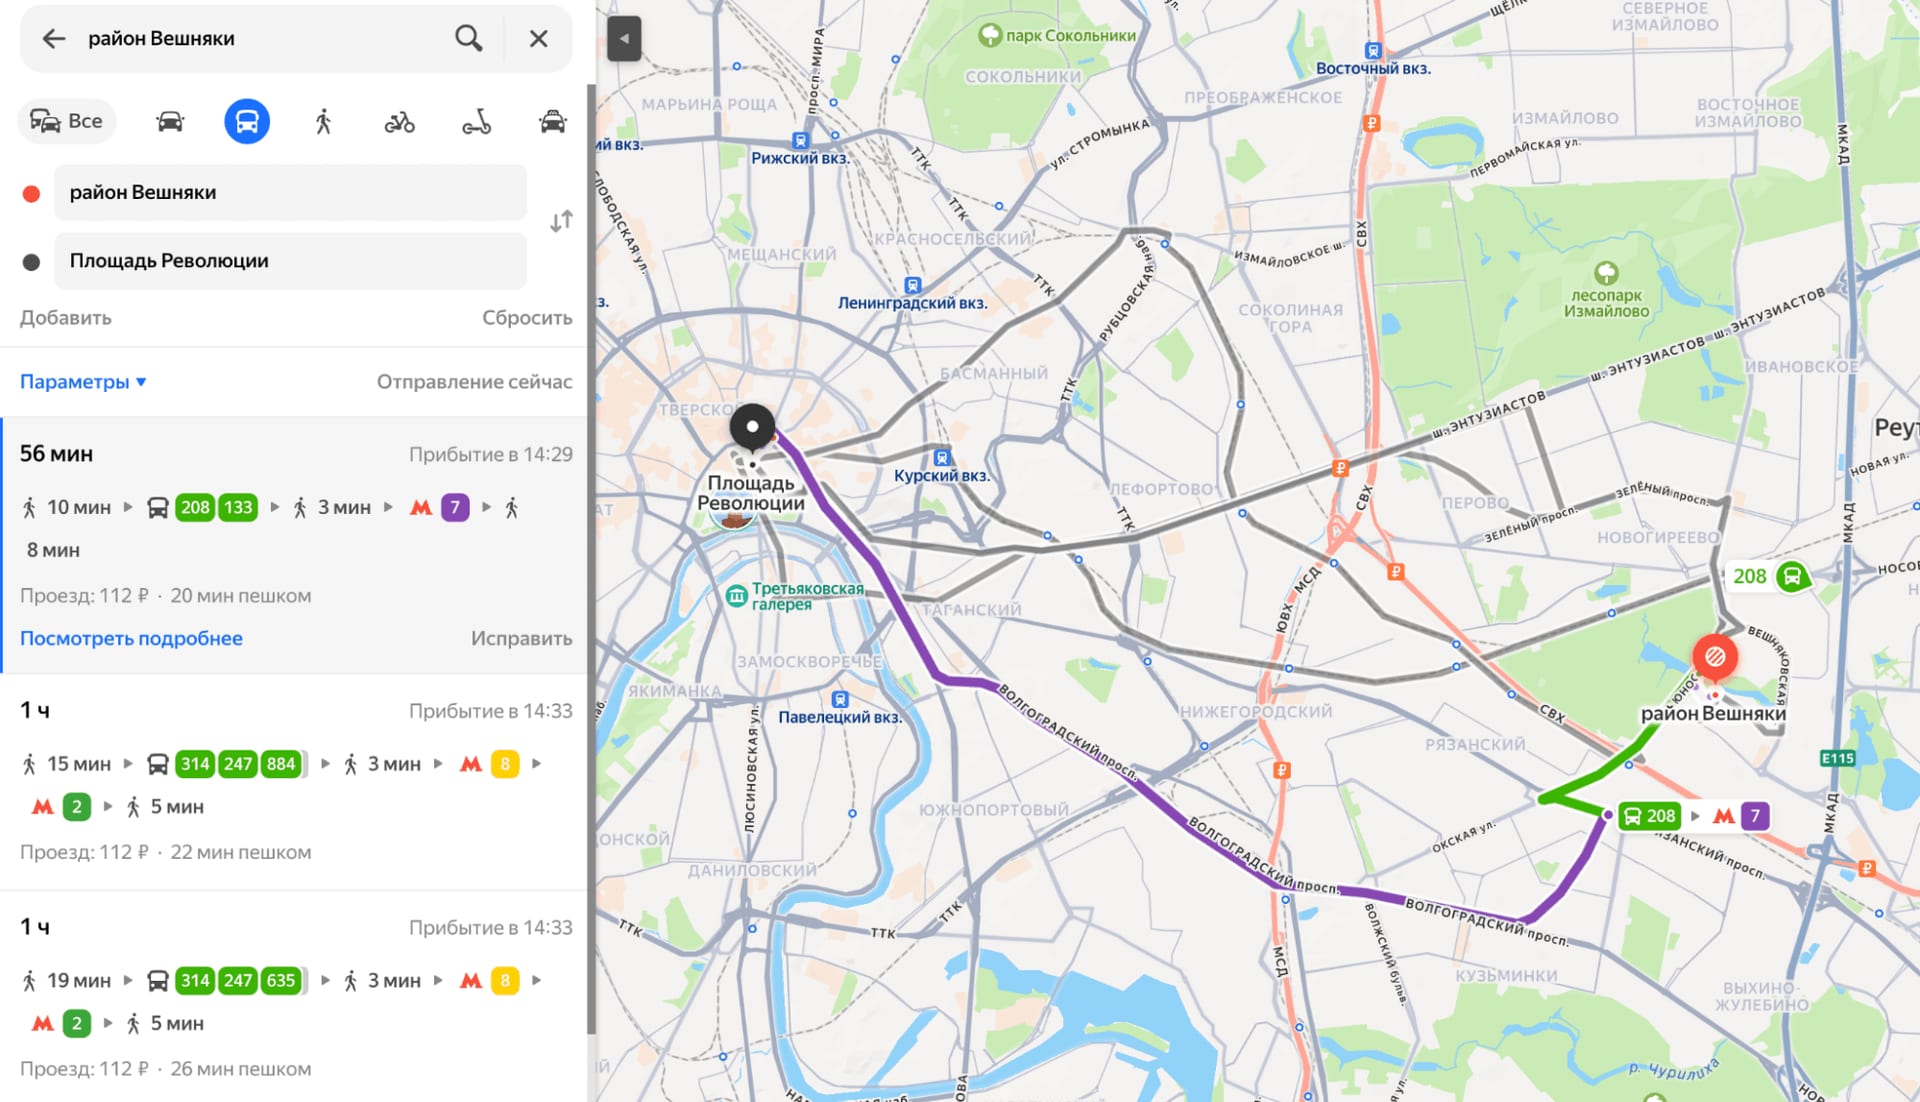The height and width of the screenshot is (1102, 1920).
Task: Edit the destination field 'Площадь Революции'
Action: click(x=290, y=261)
